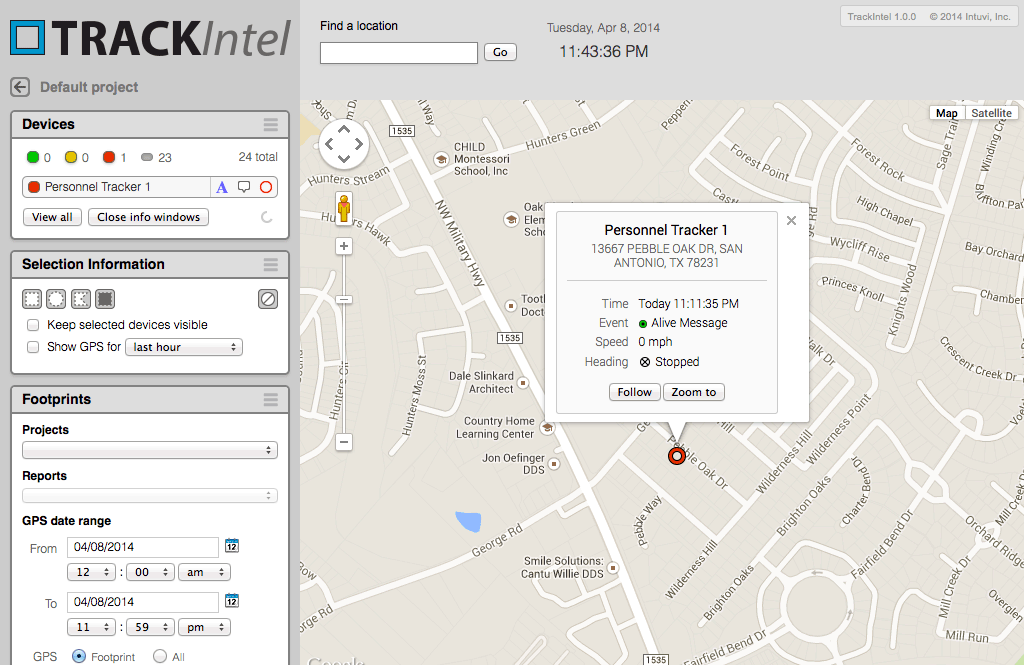
Task: Open the To date calendar picker
Action: pos(232,600)
